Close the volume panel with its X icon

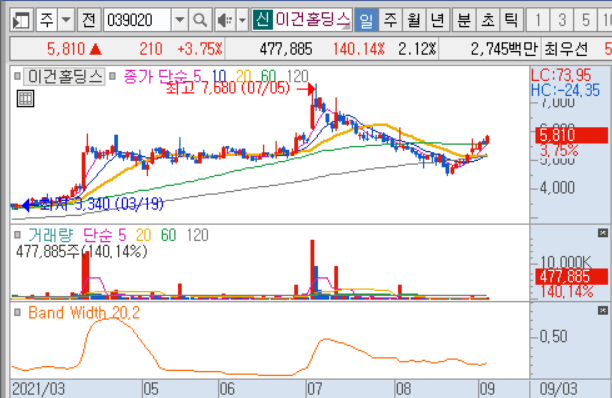[x=603, y=233]
